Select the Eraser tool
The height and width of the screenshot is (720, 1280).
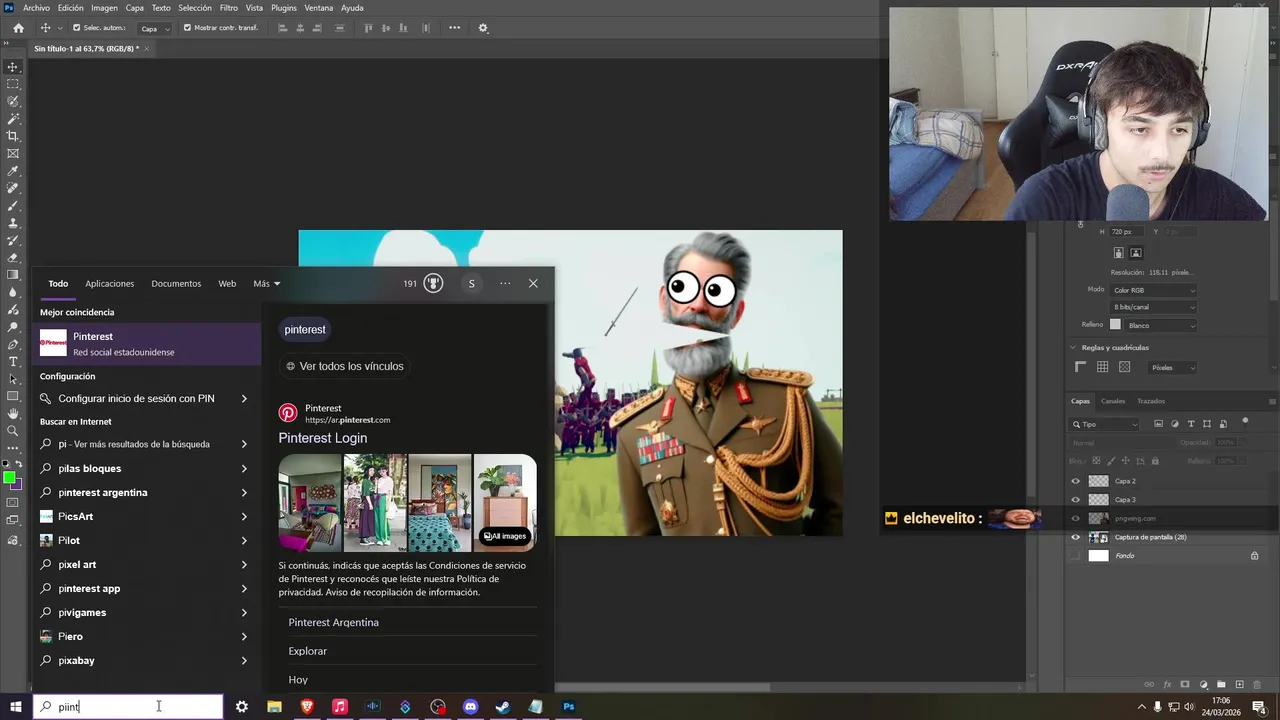[x=13, y=257]
